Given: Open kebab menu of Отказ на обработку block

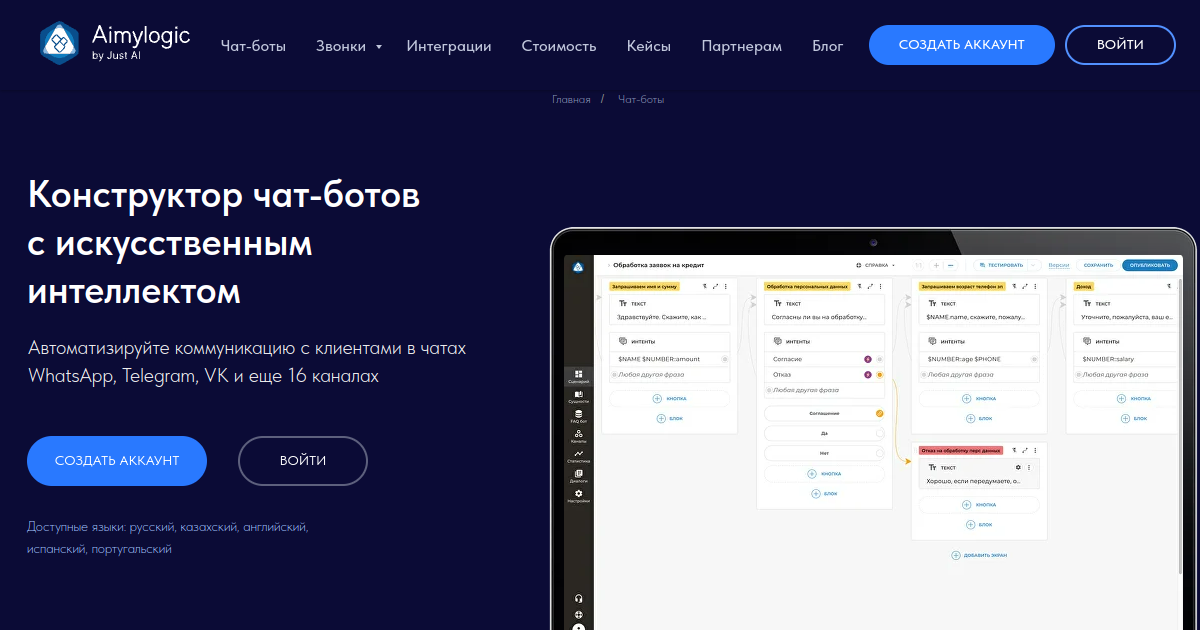Looking at the screenshot, I should tap(1034, 450).
